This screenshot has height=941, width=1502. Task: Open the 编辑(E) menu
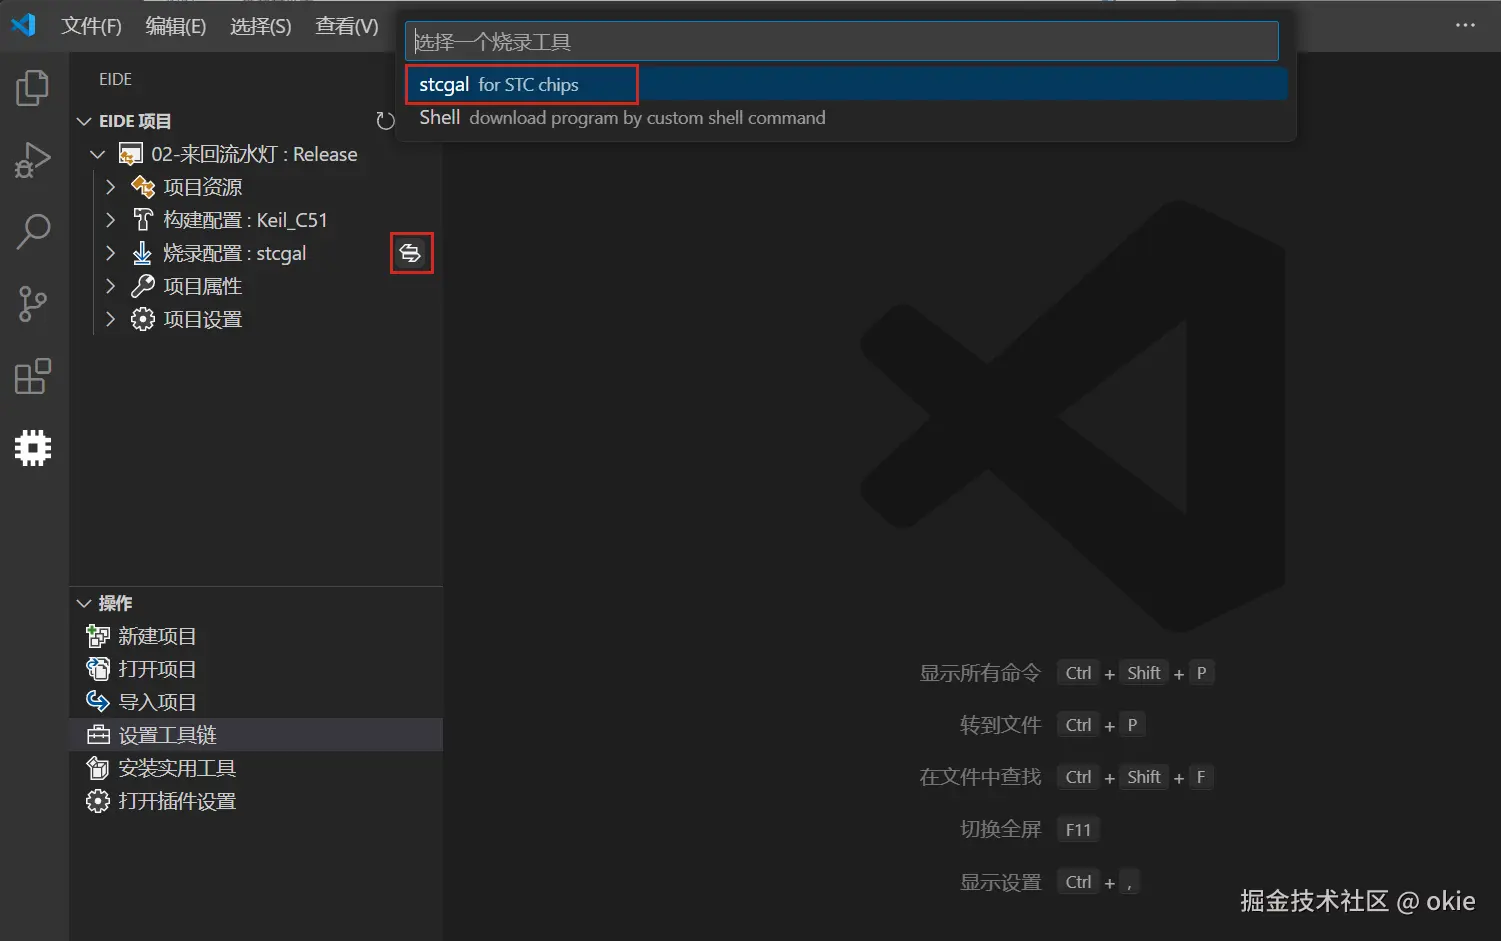point(176,26)
